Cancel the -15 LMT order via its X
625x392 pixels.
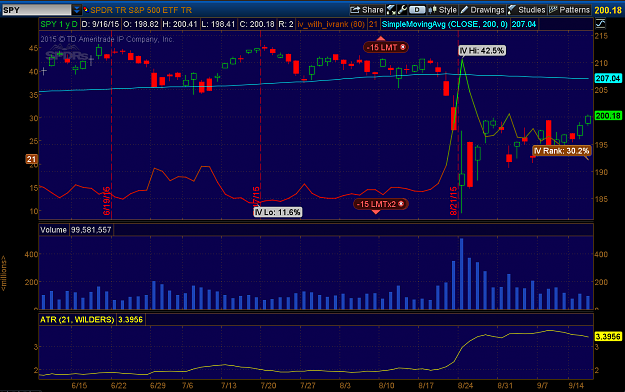(403, 47)
